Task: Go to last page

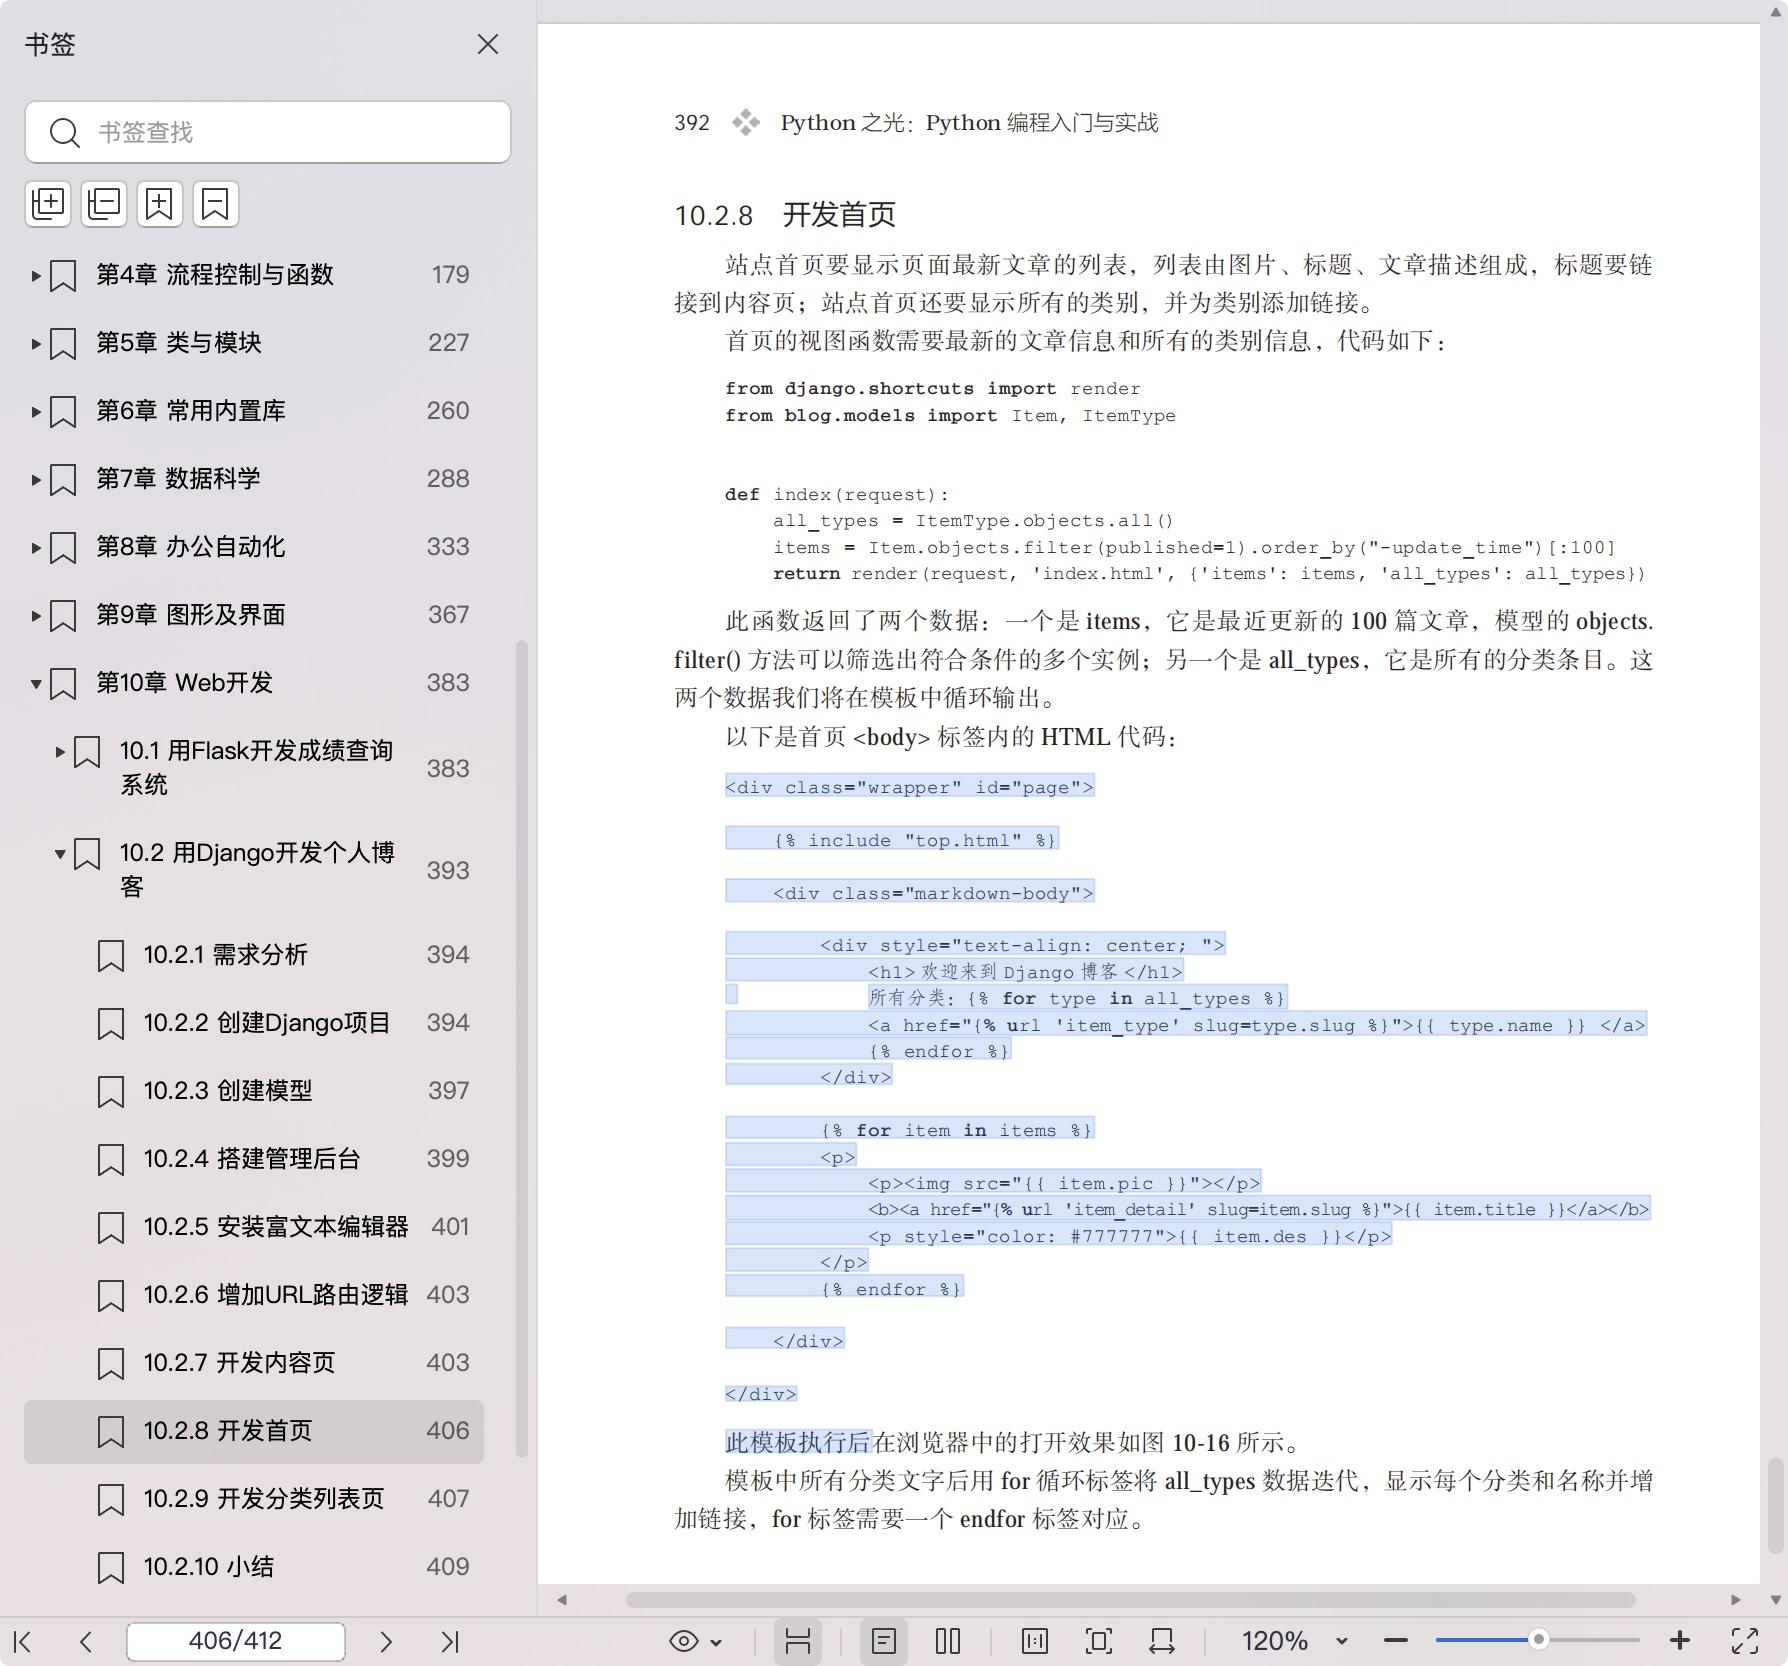Action: coord(450,1641)
